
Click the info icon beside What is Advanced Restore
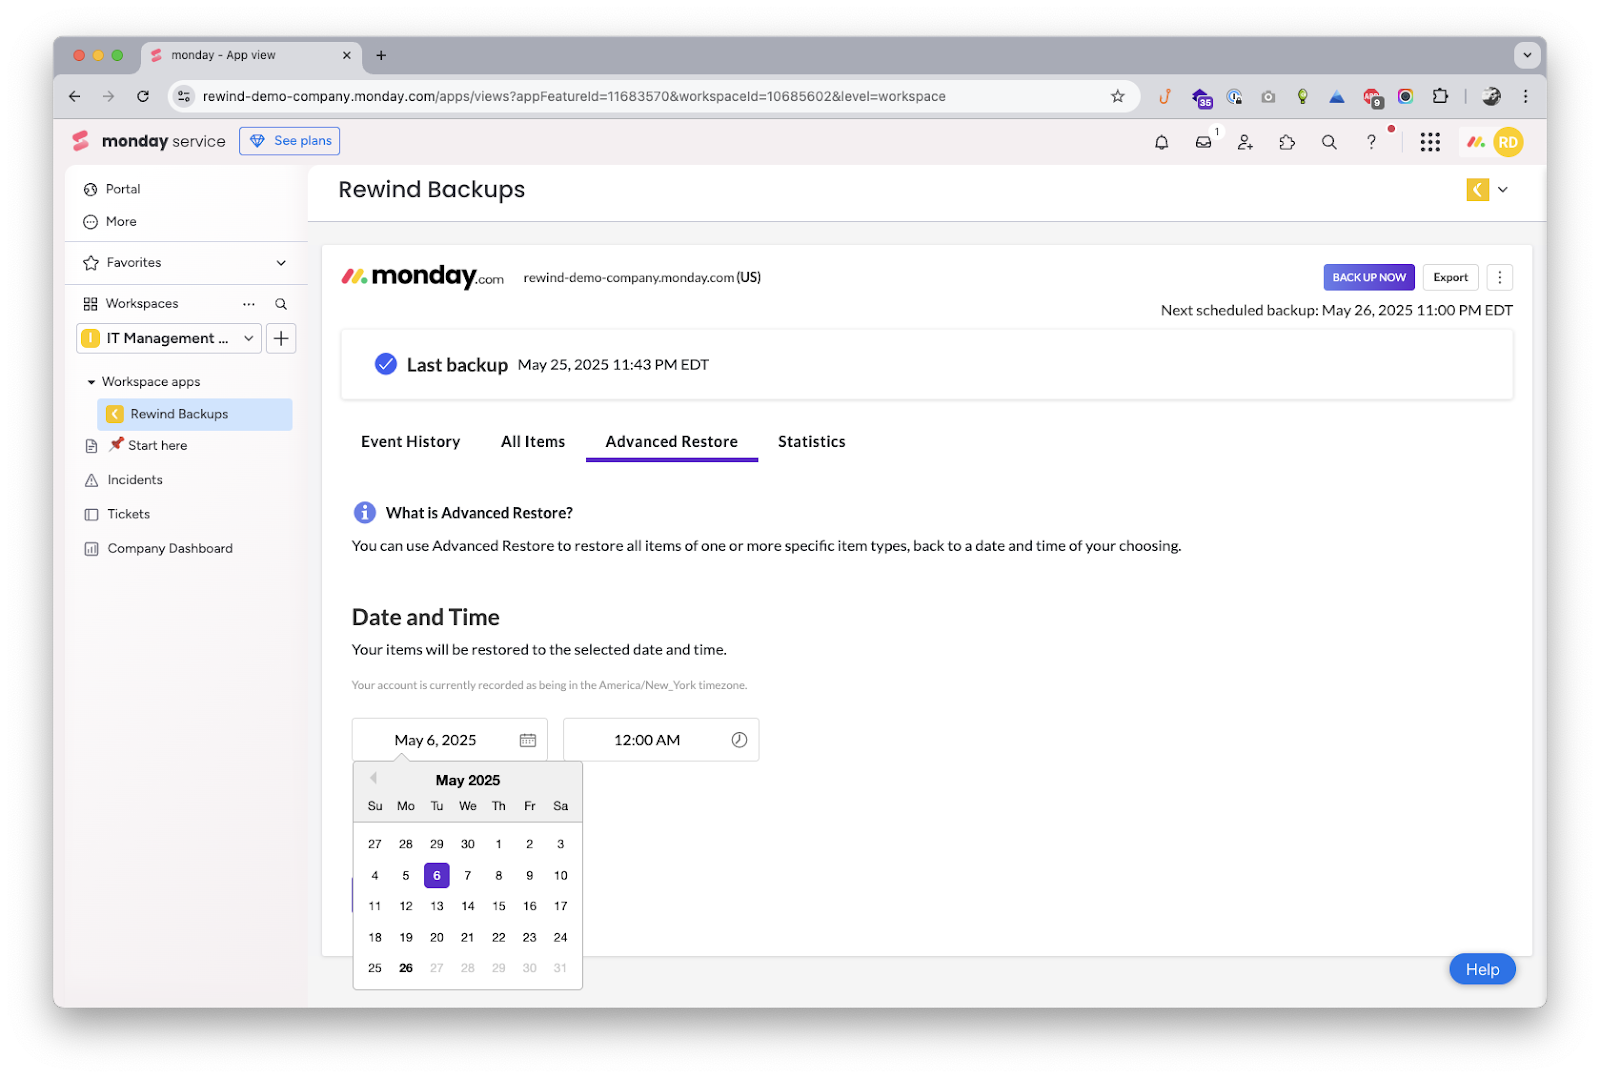[365, 512]
